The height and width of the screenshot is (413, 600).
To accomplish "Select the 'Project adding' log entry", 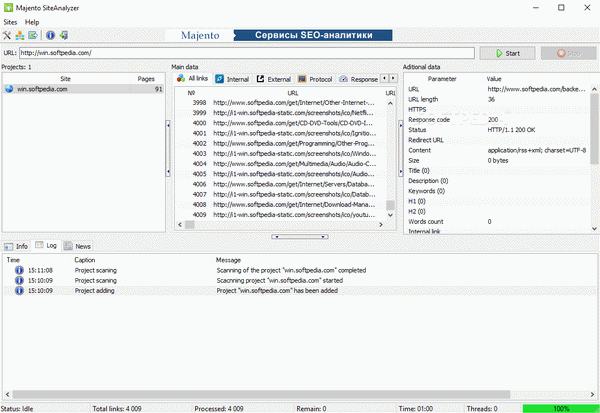I will pos(300,291).
